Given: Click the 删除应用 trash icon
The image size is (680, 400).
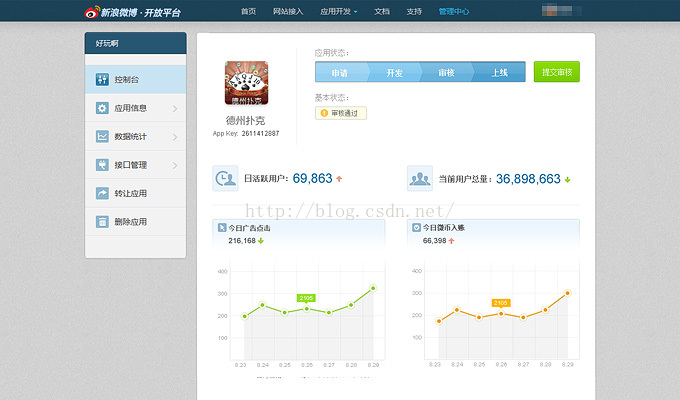Looking at the screenshot, I should [102, 222].
